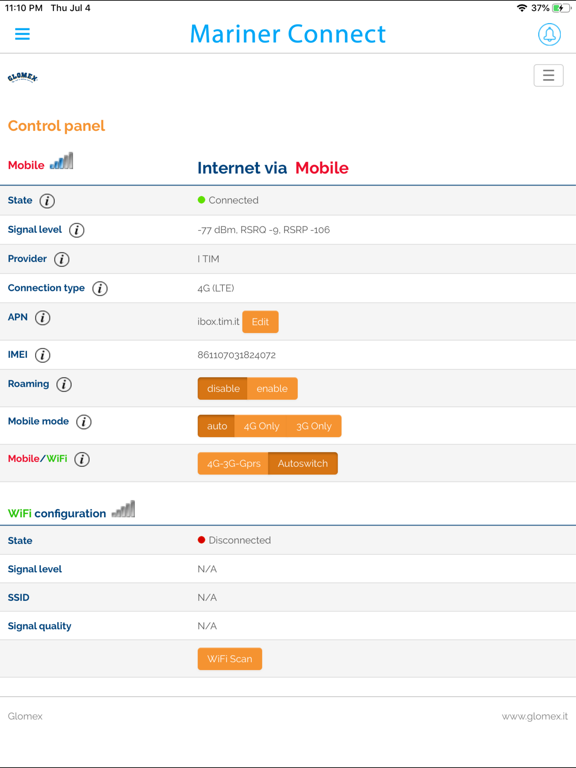
Task: Click the Glomex footer text
Action: click(x=25, y=717)
